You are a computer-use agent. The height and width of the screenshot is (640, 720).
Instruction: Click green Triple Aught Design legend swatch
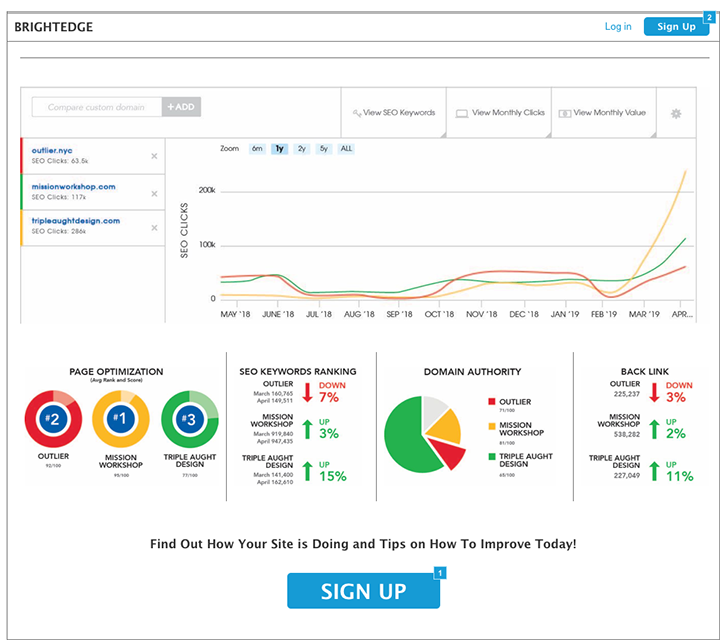[492, 456]
